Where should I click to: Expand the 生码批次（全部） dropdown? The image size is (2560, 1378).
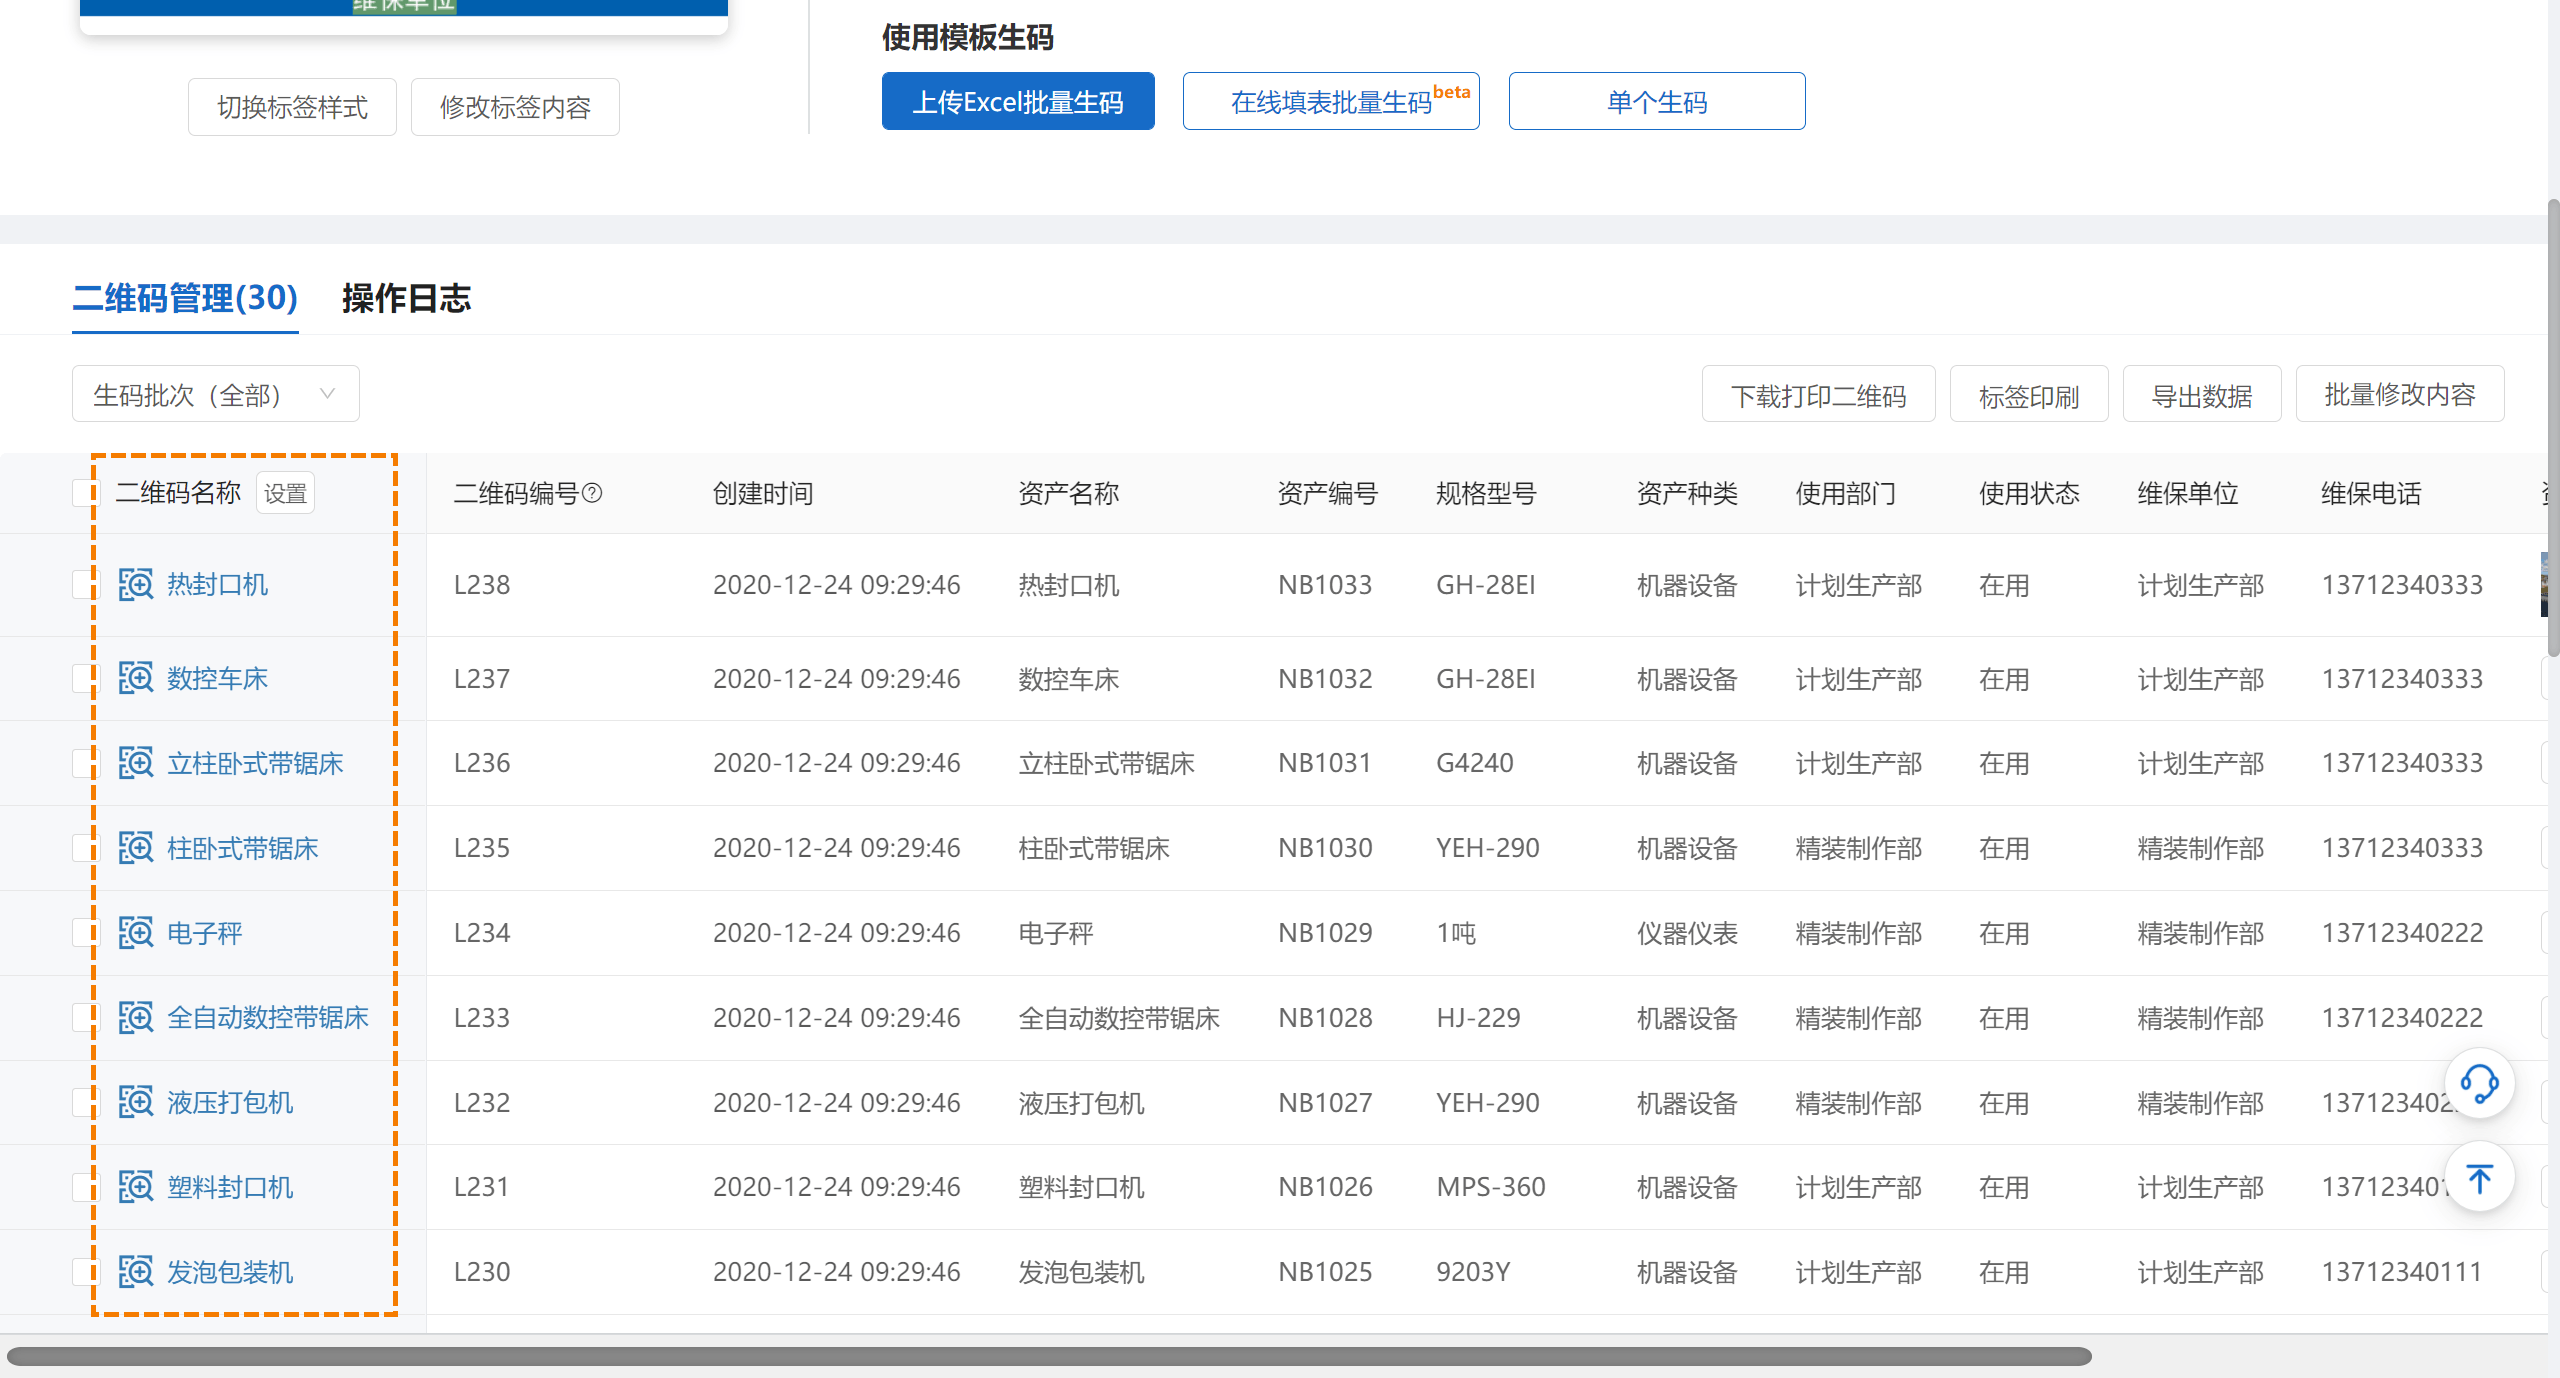click(215, 395)
